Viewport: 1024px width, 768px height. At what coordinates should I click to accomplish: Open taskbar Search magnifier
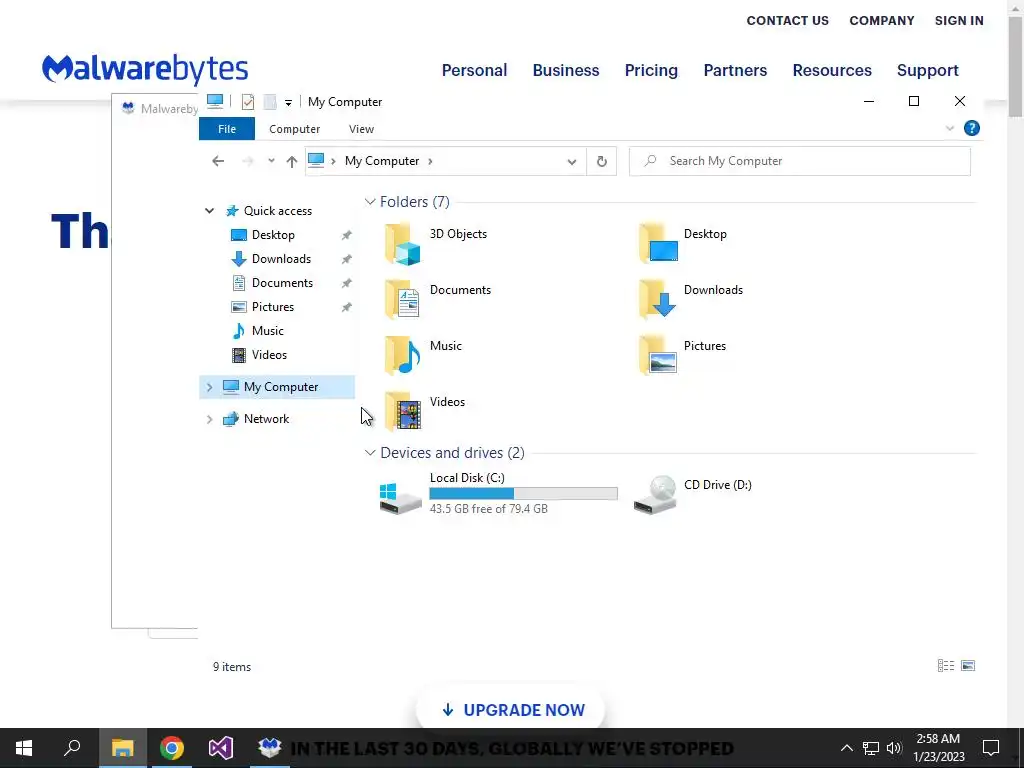(x=72, y=748)
